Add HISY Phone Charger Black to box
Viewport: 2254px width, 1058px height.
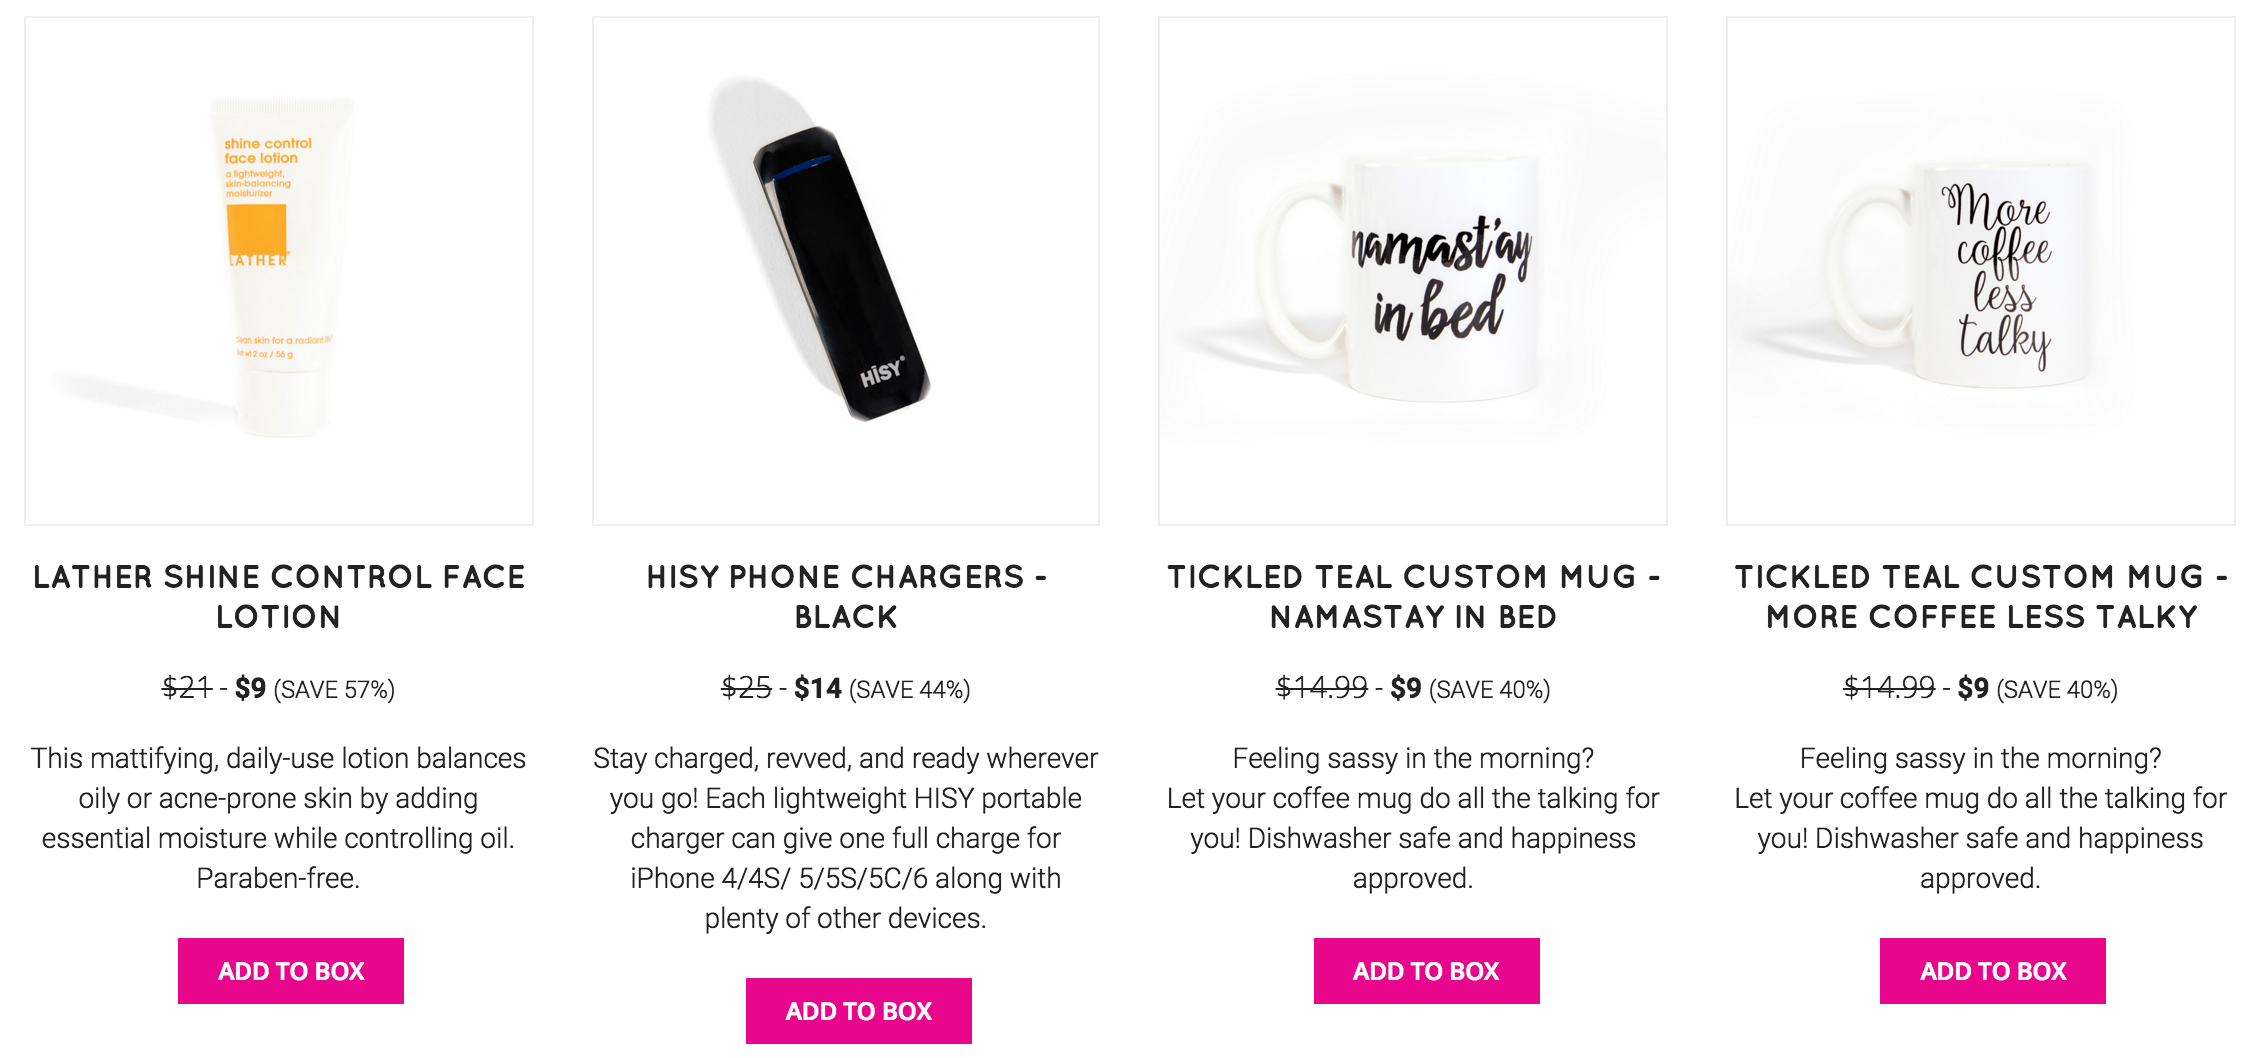pos(859,1011)
